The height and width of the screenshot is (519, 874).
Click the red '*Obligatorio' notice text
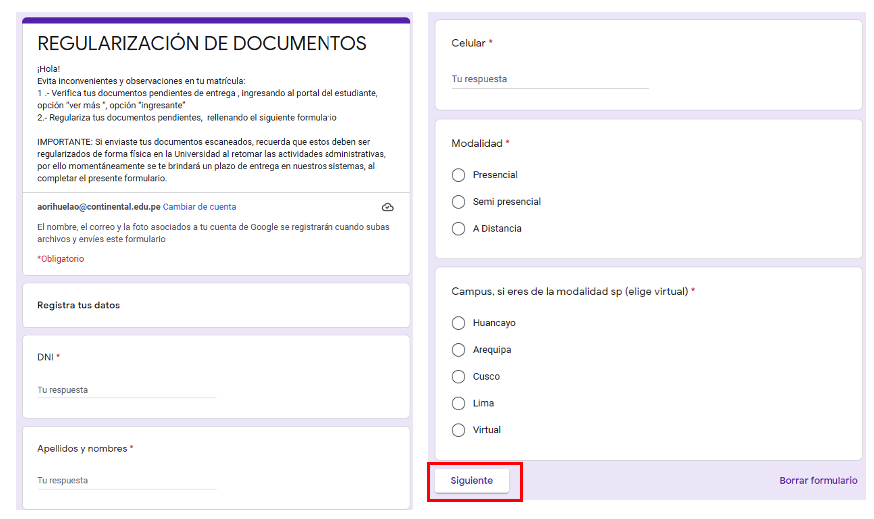(x=60, y=259)
